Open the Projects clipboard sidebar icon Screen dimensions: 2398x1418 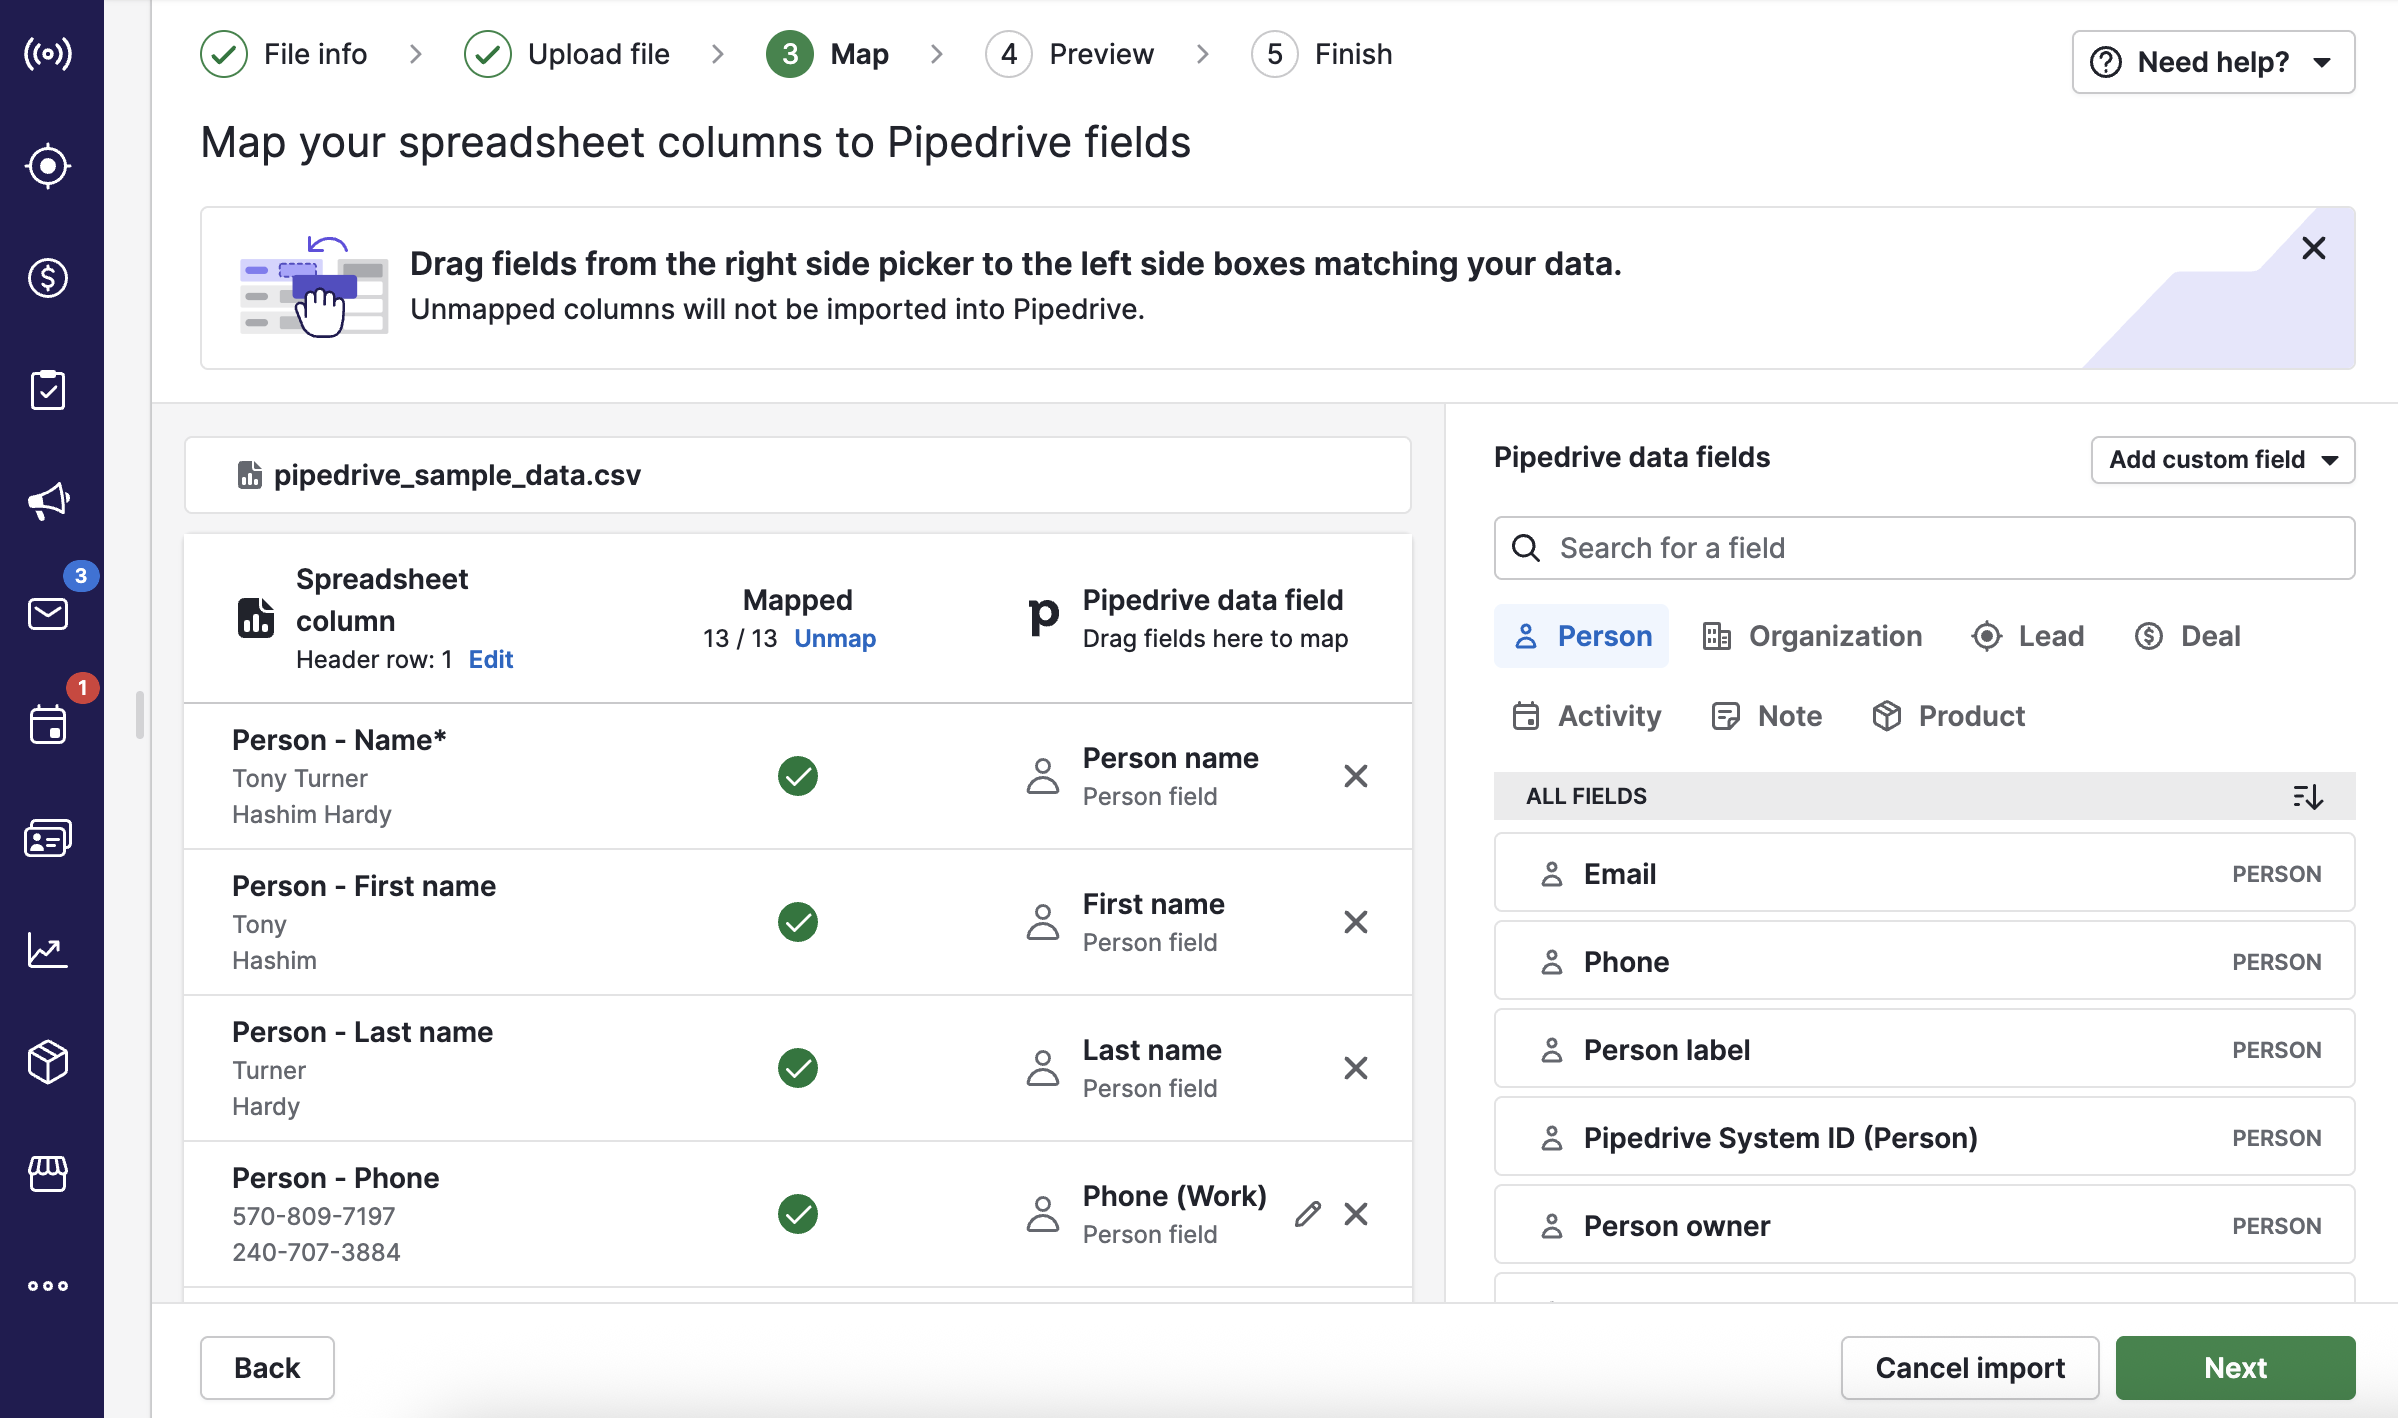click(x=48, y=390)
